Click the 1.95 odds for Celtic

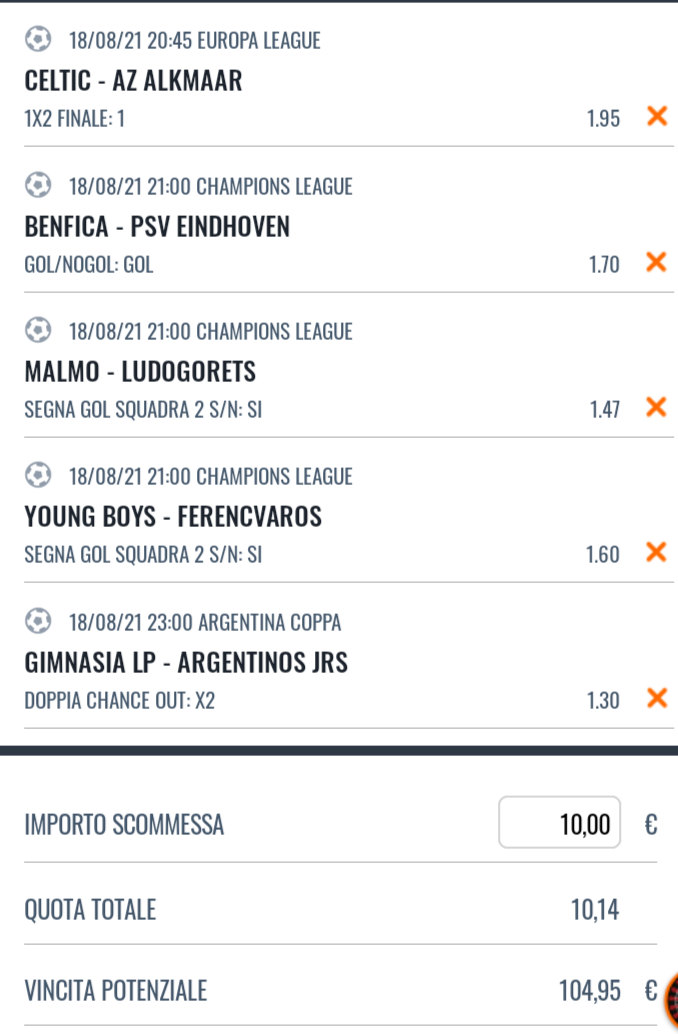(603, 119)
